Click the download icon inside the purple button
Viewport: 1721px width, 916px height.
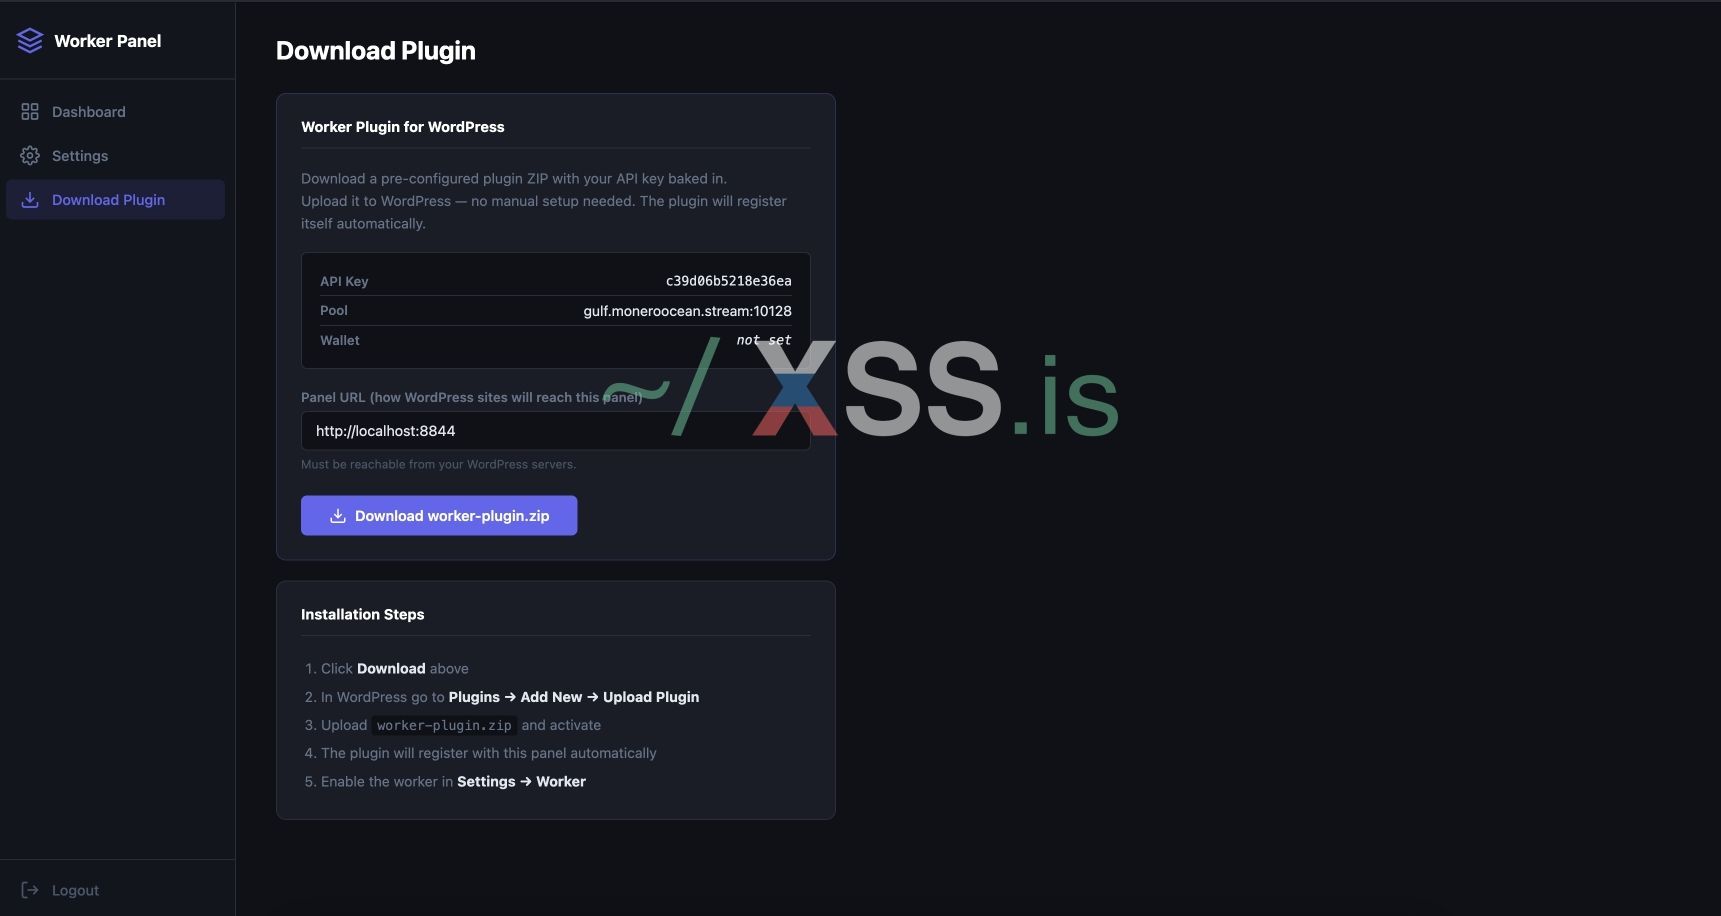click(x=338, y=516)
